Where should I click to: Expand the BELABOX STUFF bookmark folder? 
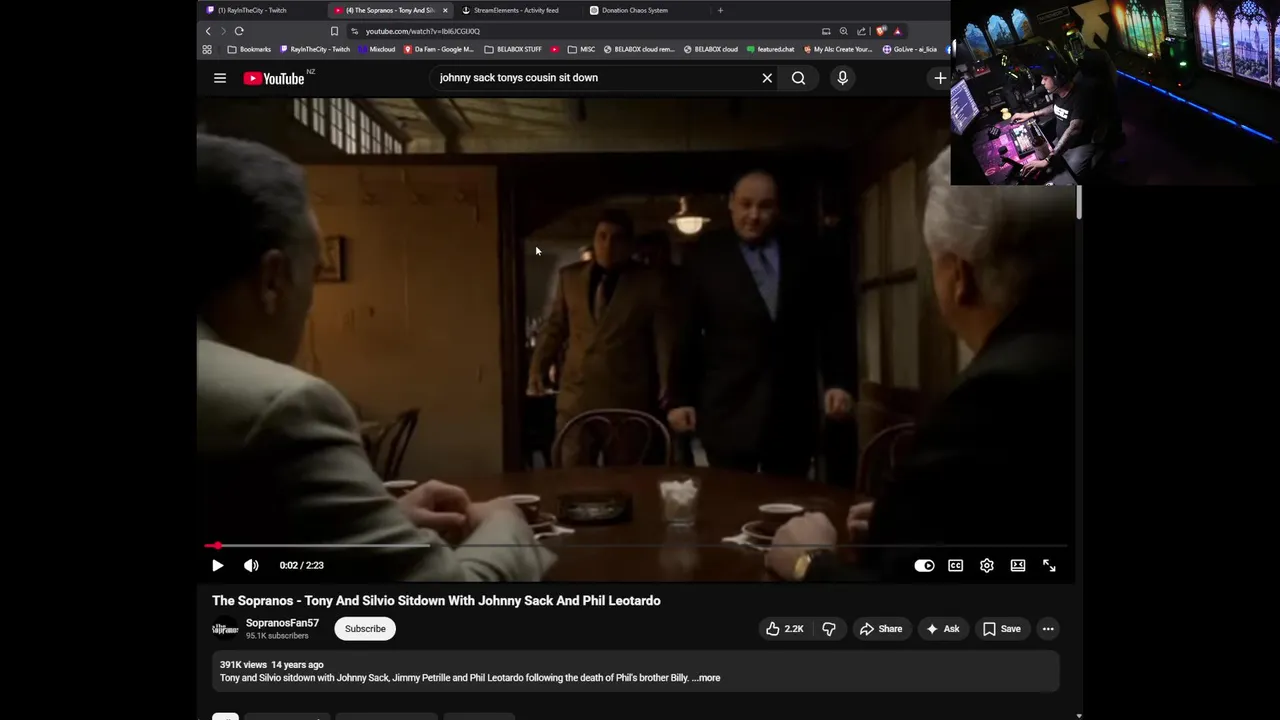(513, 49)
